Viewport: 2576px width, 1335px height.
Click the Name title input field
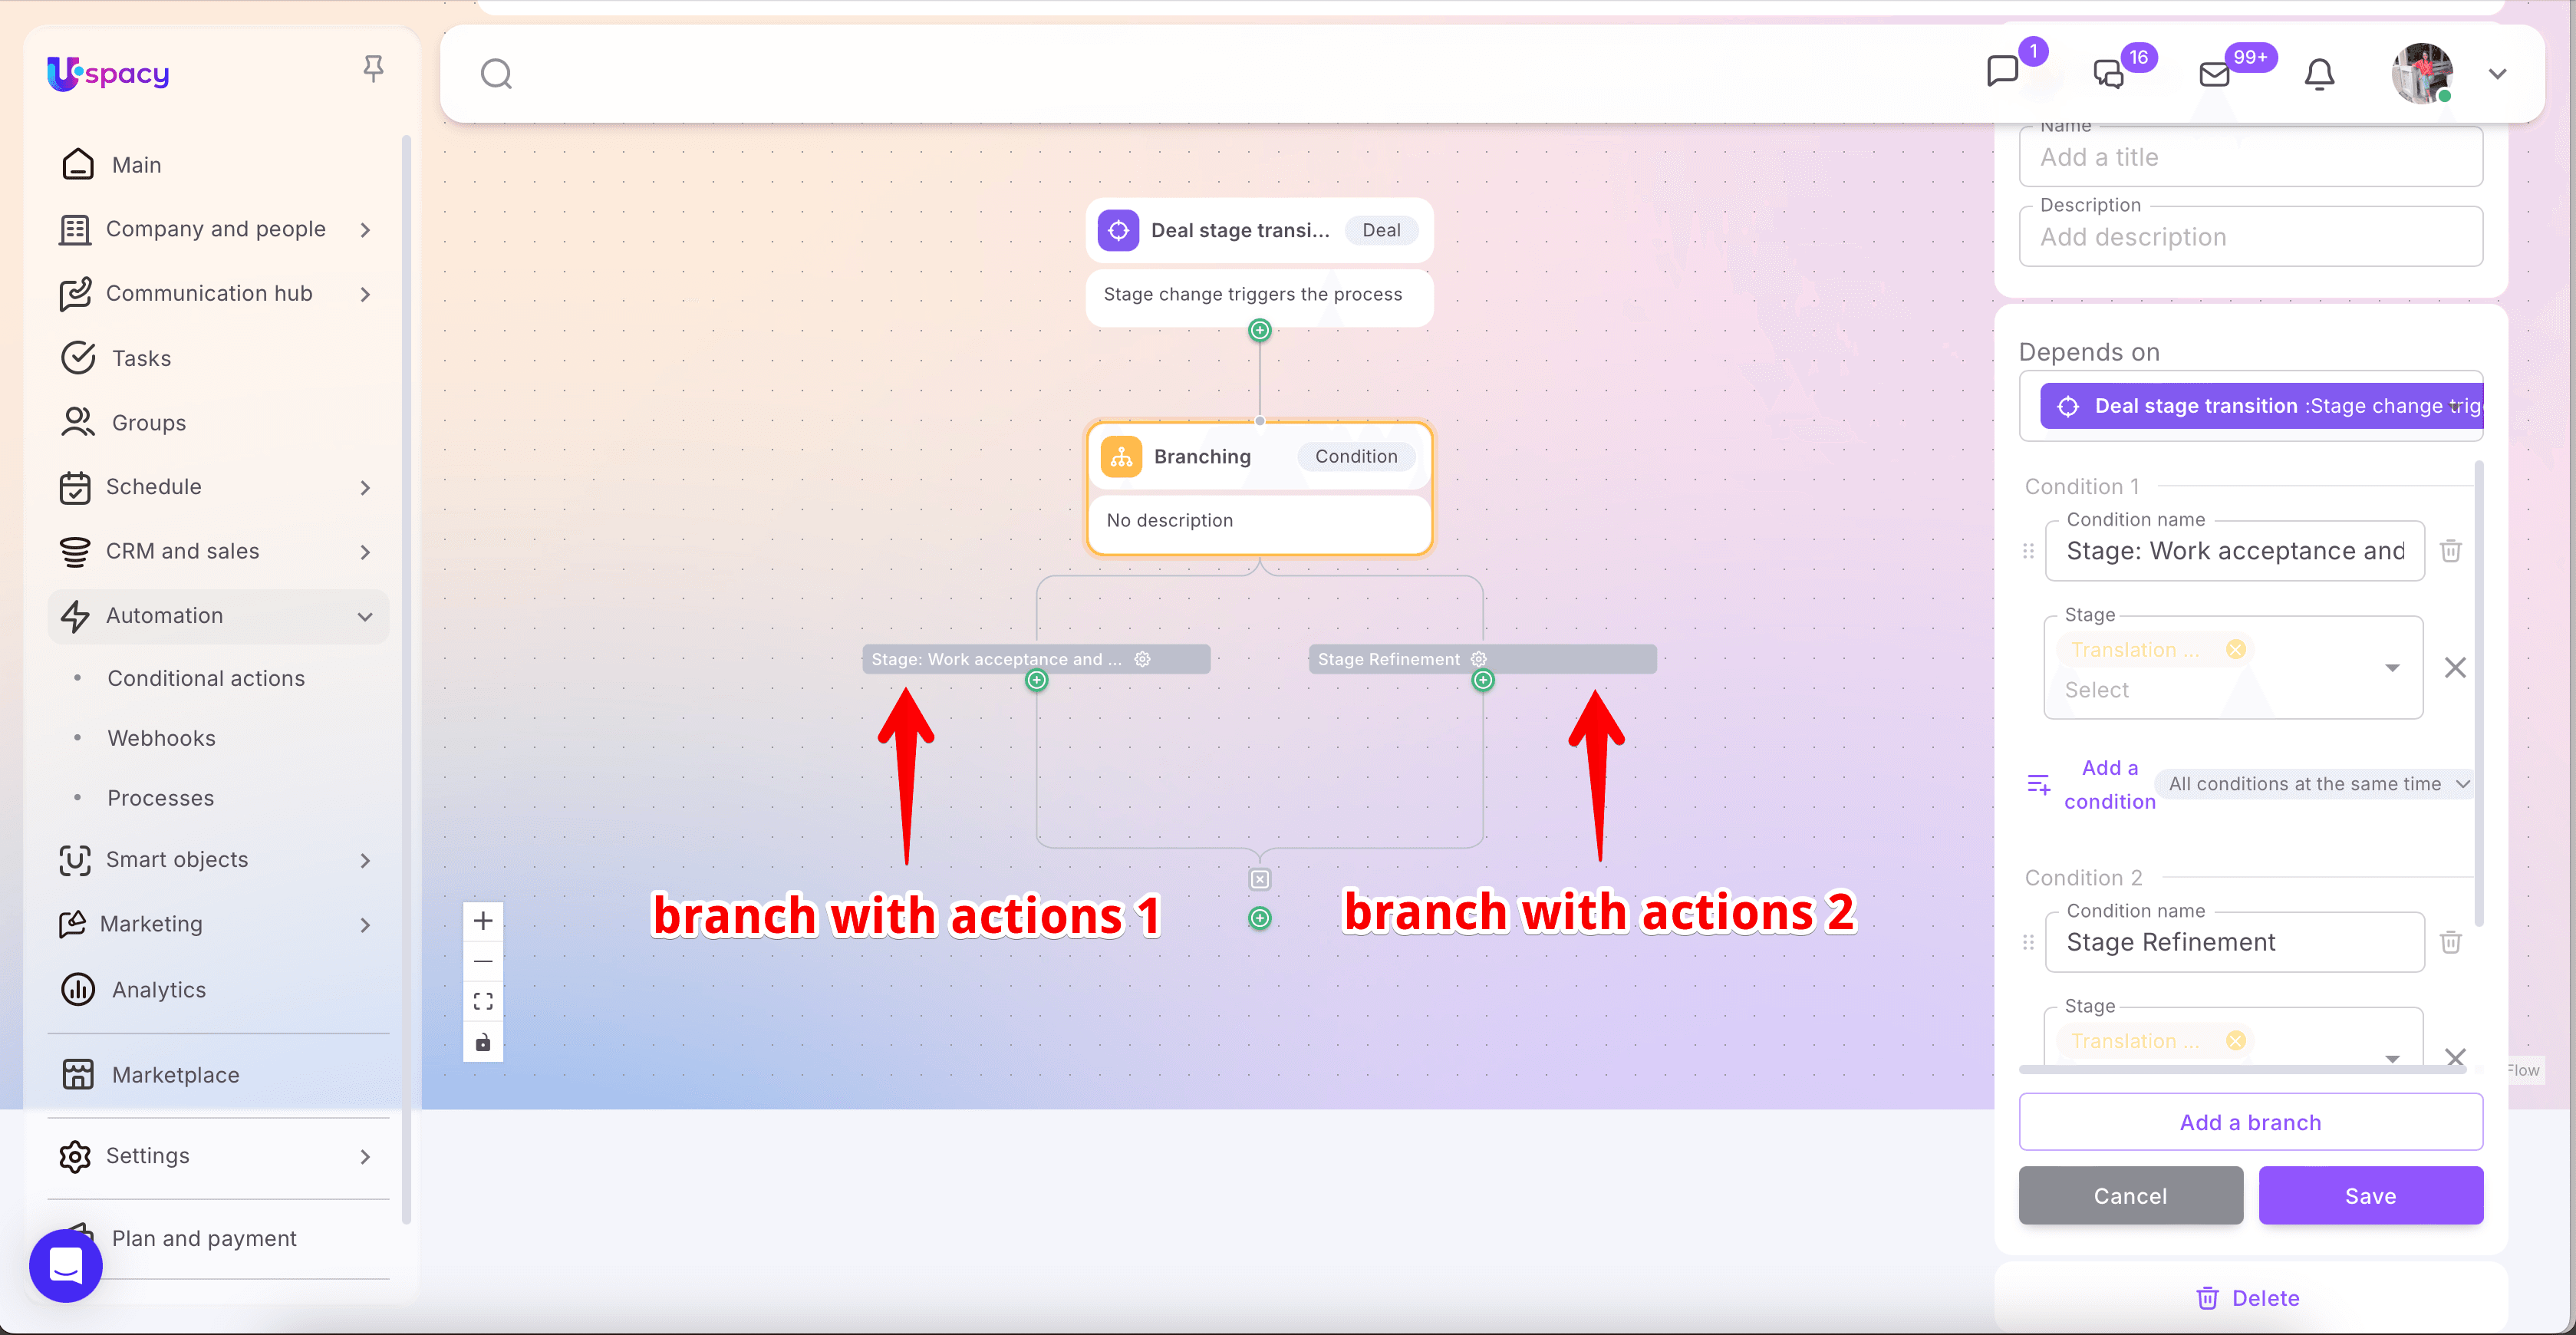tap(2250, 157)
